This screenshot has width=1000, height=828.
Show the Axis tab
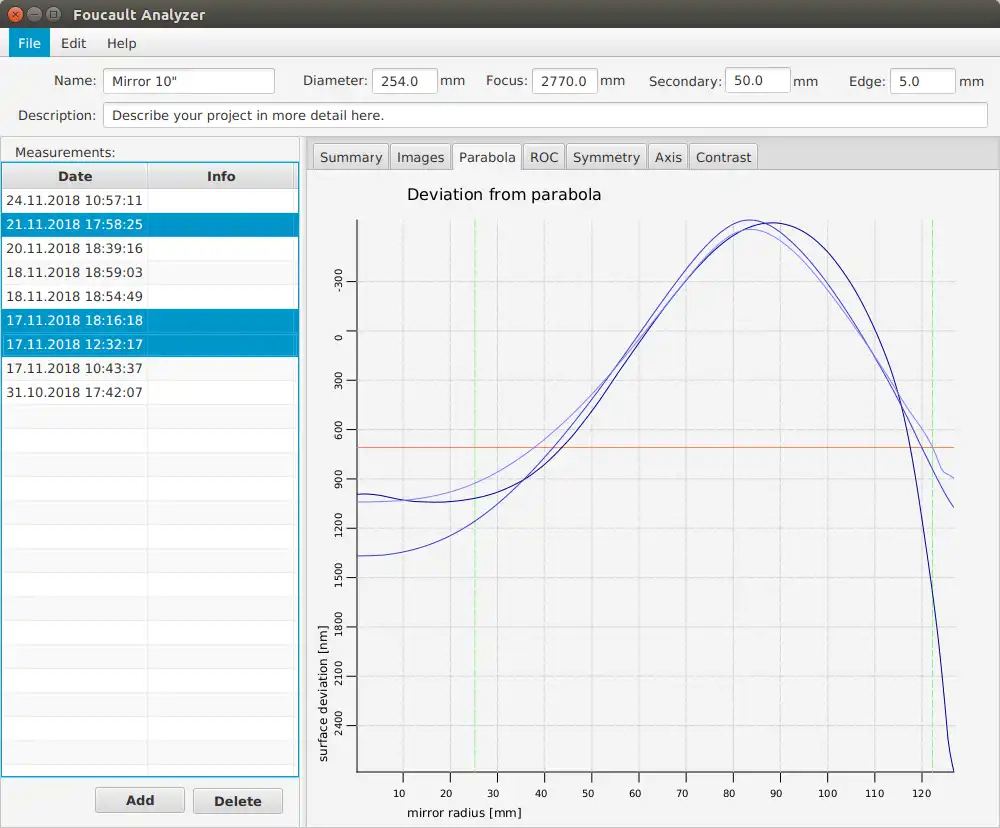(668, 157)
